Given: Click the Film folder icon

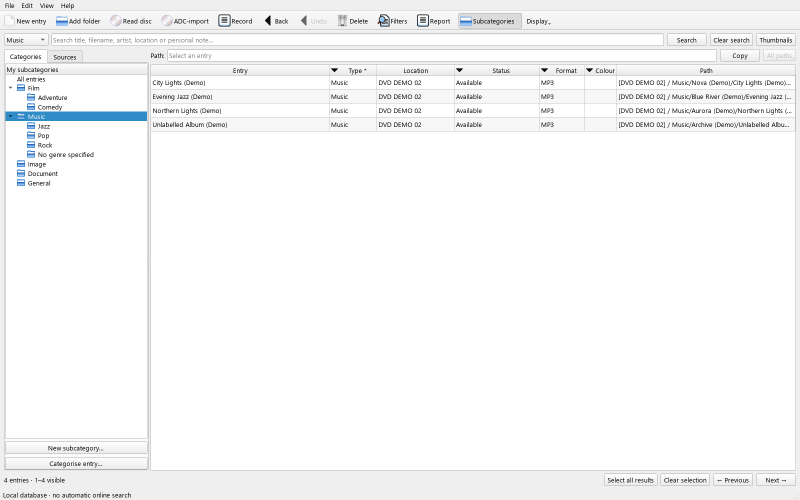Looking at the screenshot, I should [21, 88].
